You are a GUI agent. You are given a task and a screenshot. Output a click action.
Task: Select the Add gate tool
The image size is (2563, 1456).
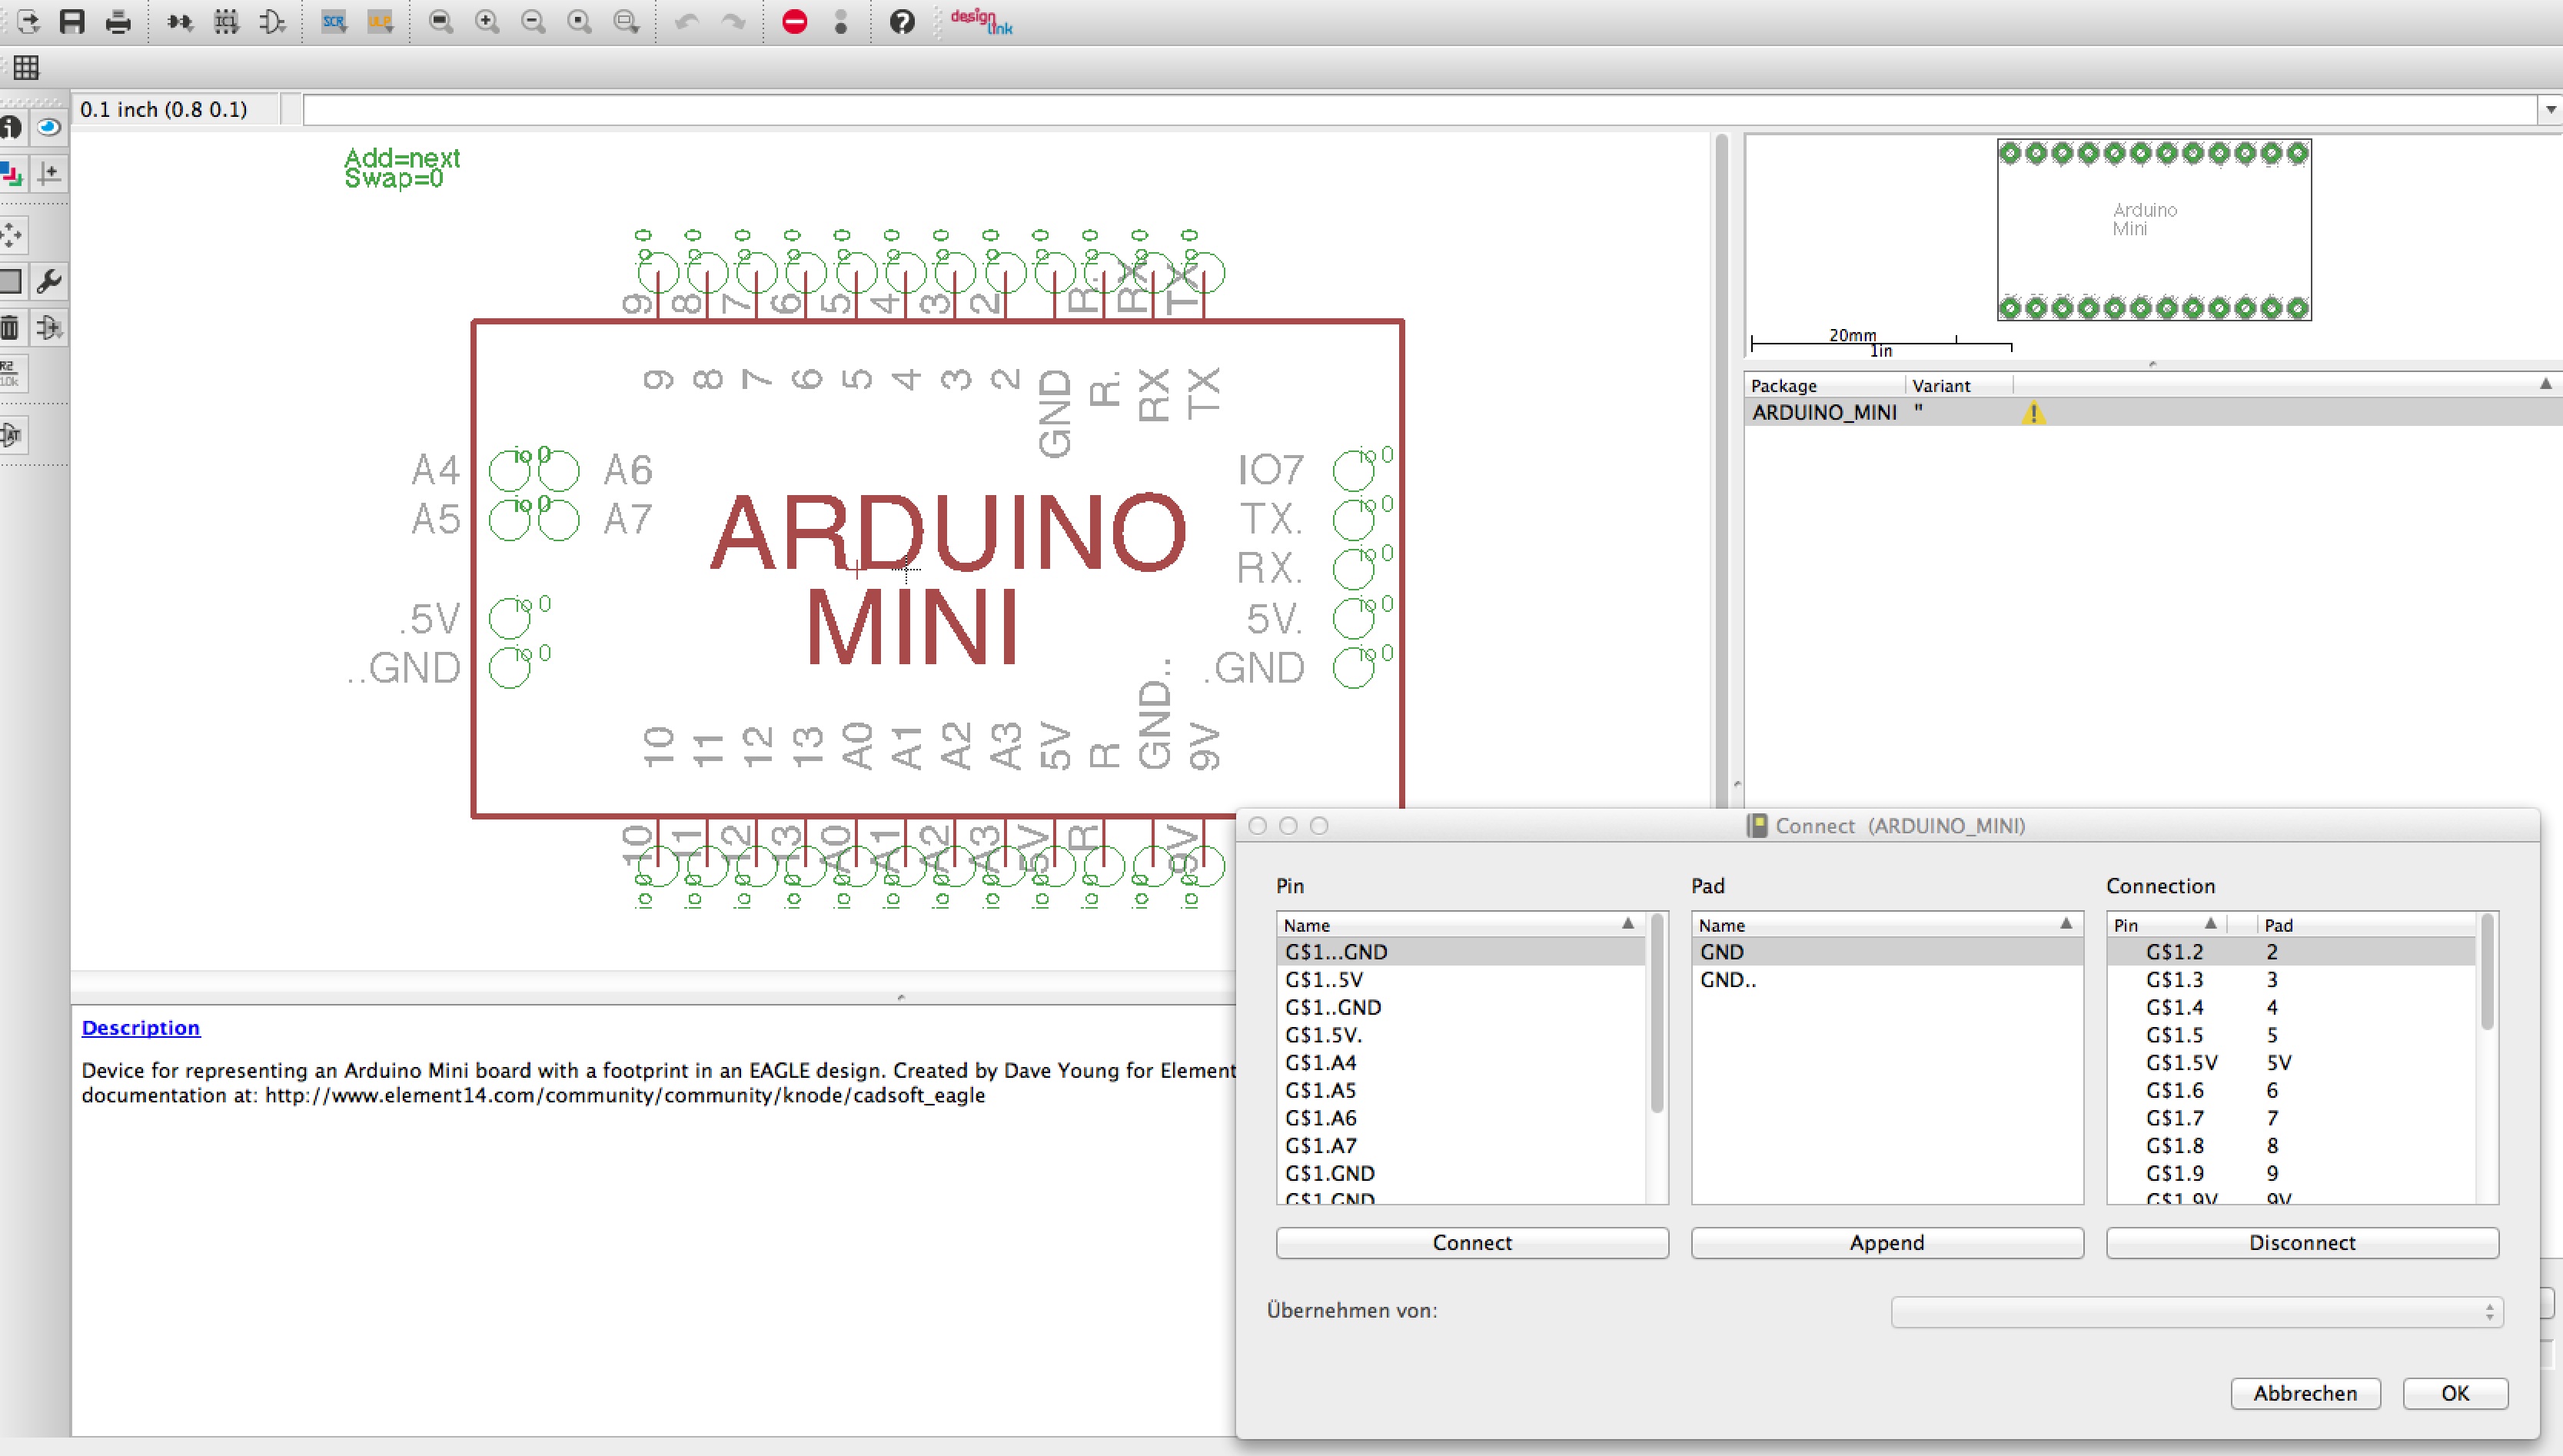pos(49,327)
